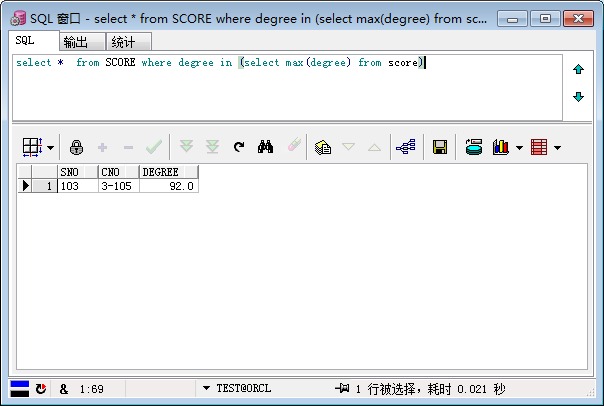Image resolution: width=604 pixels, height=406 pixels.
Task: Click the status bar refresh icon
Action: pos(41,389)
